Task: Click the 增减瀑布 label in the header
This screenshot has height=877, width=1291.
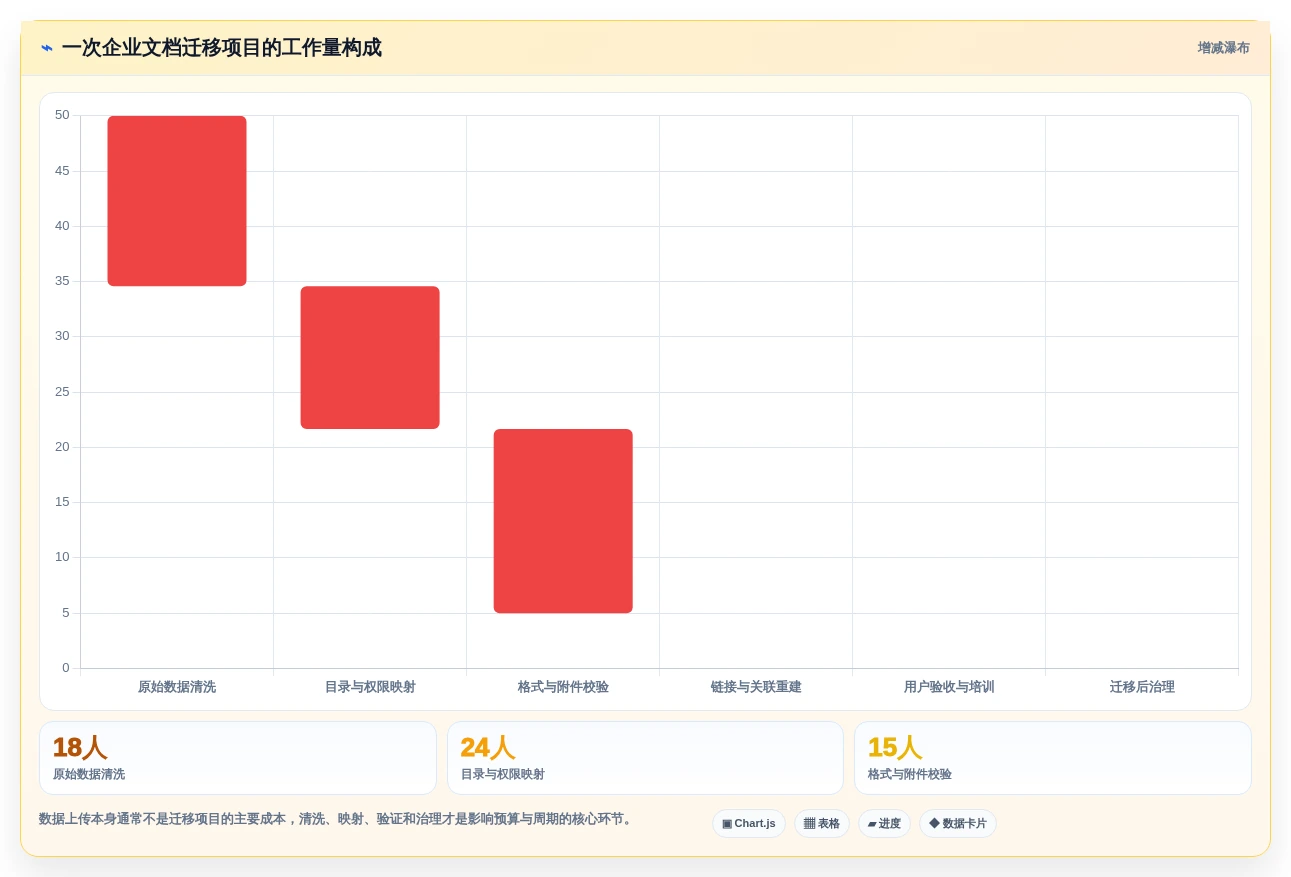Action: [1223, 48]
